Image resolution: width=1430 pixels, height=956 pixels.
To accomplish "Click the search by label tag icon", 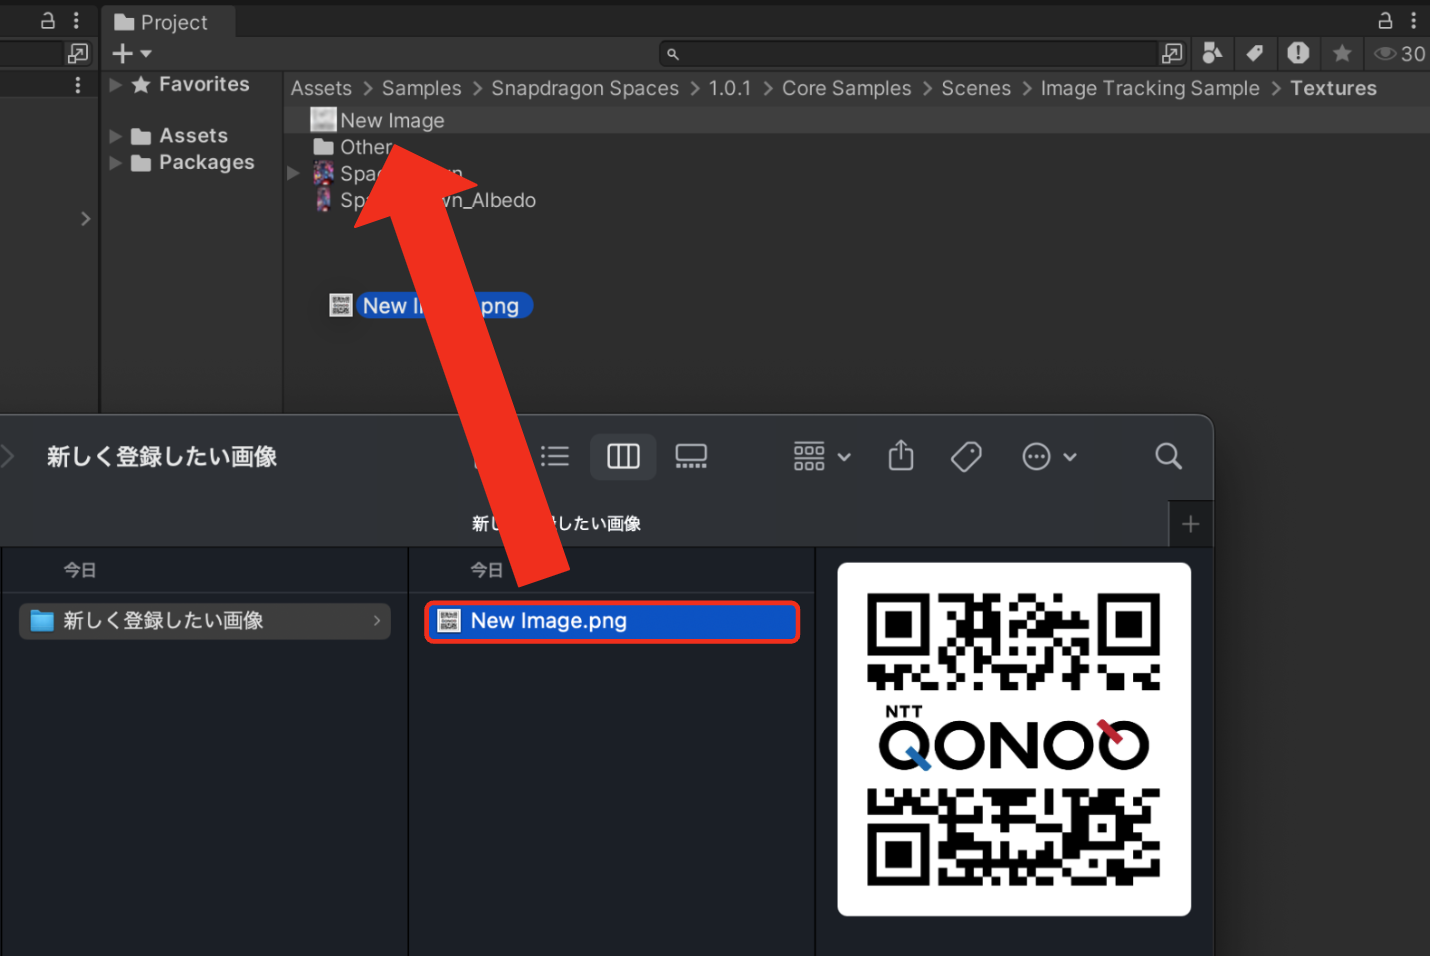I will [1254, 53].
